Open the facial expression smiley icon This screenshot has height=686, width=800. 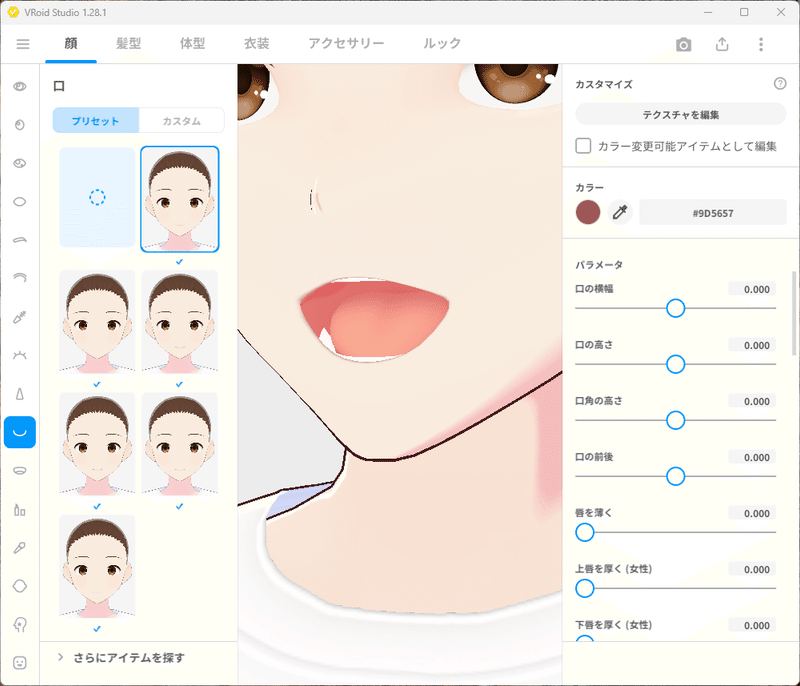pyautogui.click(x=20, y=663)
